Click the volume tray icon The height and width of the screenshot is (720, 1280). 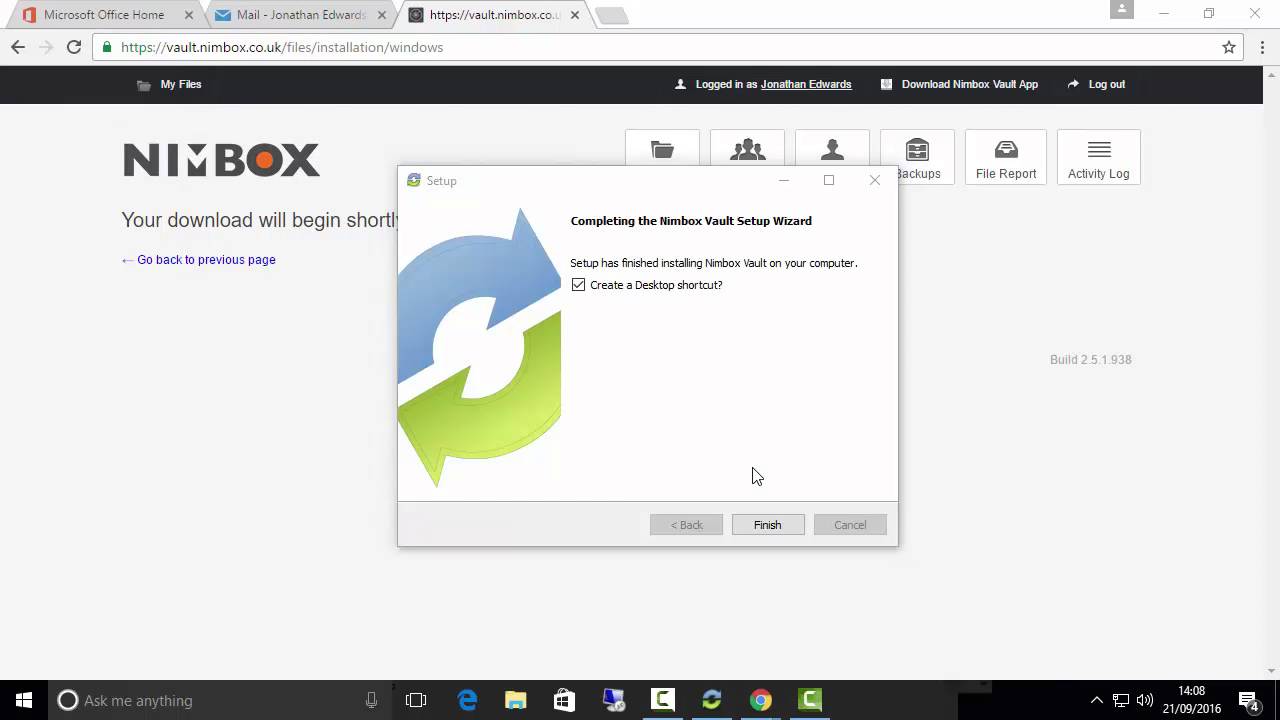(1145, 700)
